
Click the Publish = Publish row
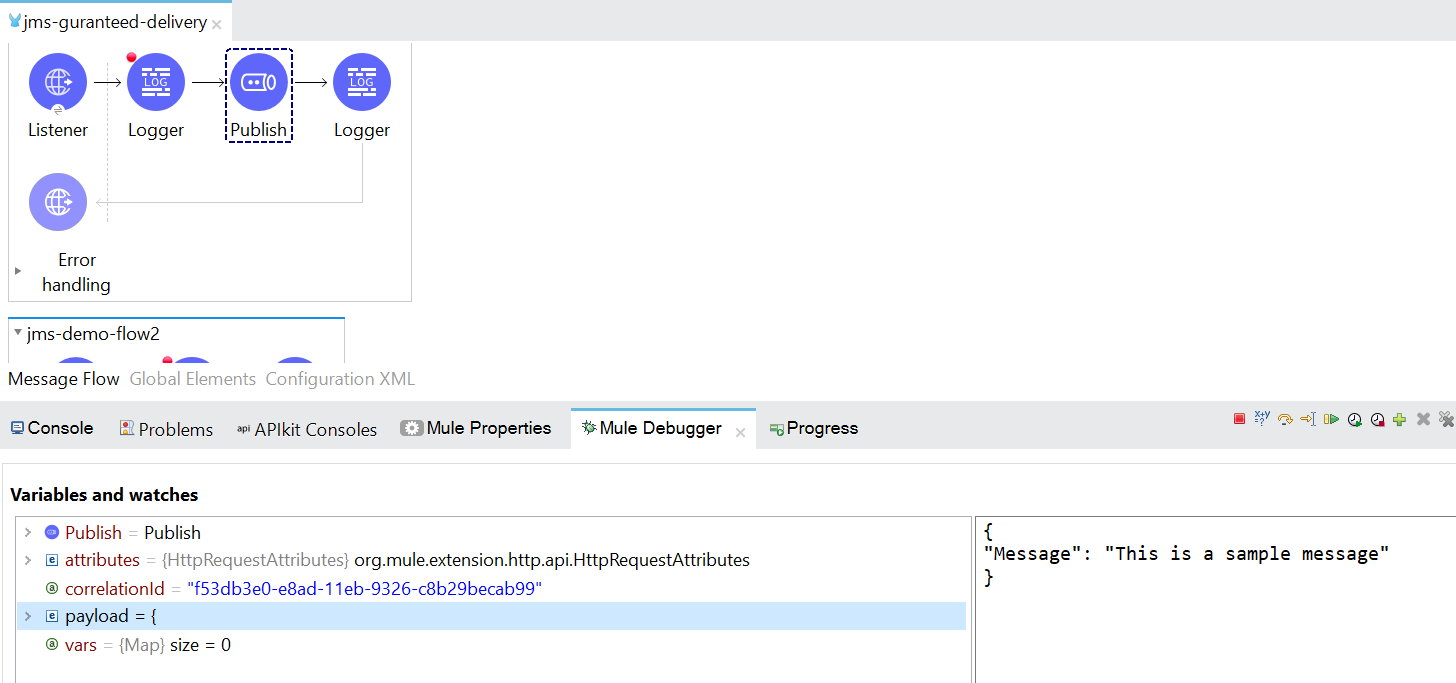[x=492, y=533]
